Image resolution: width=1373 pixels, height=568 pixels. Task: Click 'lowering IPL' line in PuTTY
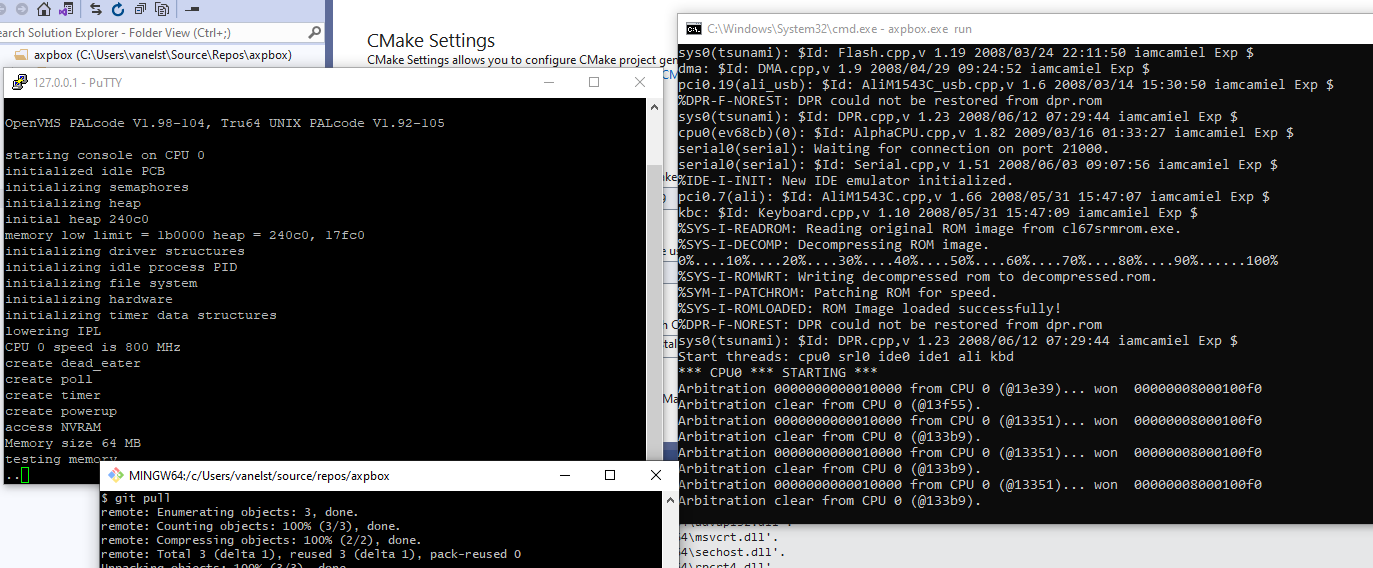pos(53,331)
